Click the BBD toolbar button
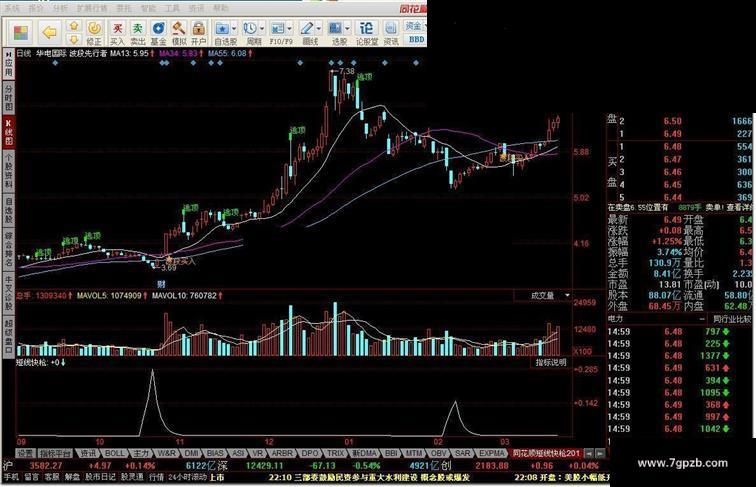Viewport: 756px width, 487px height. (416, 40)
